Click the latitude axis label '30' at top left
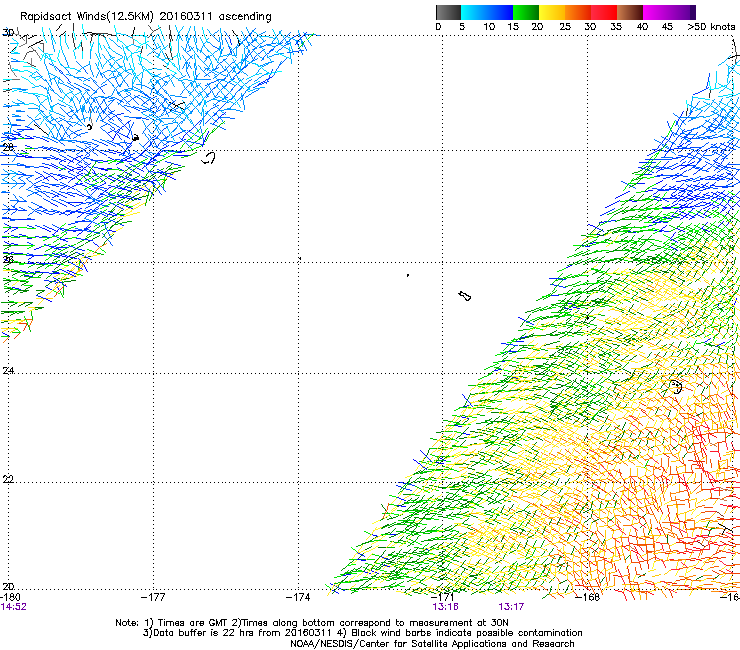Screen dimensions: 740x650 coord(8,33)
